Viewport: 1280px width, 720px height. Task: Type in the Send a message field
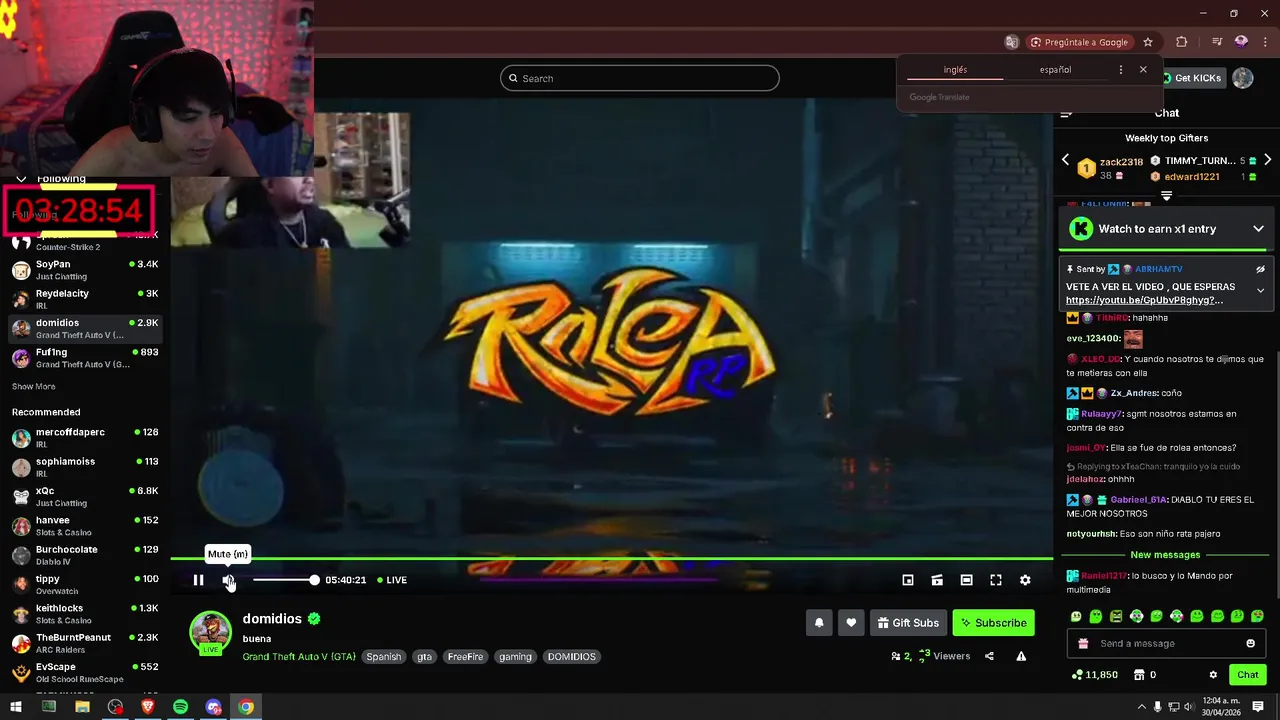1165,643
